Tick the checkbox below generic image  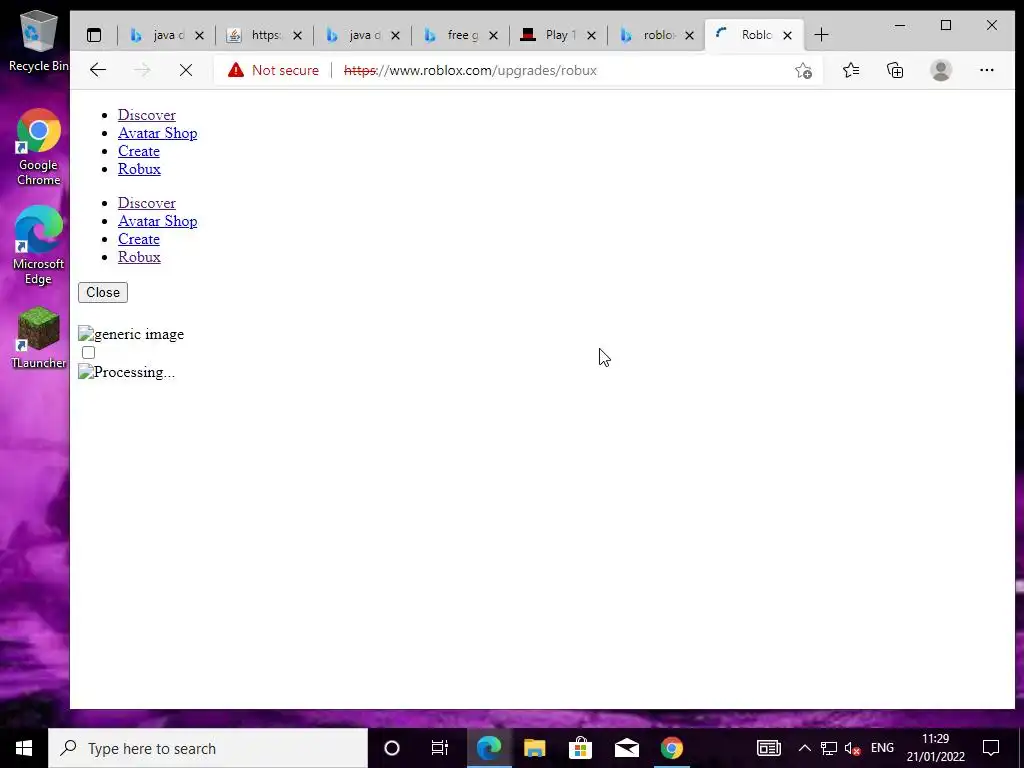89,353
